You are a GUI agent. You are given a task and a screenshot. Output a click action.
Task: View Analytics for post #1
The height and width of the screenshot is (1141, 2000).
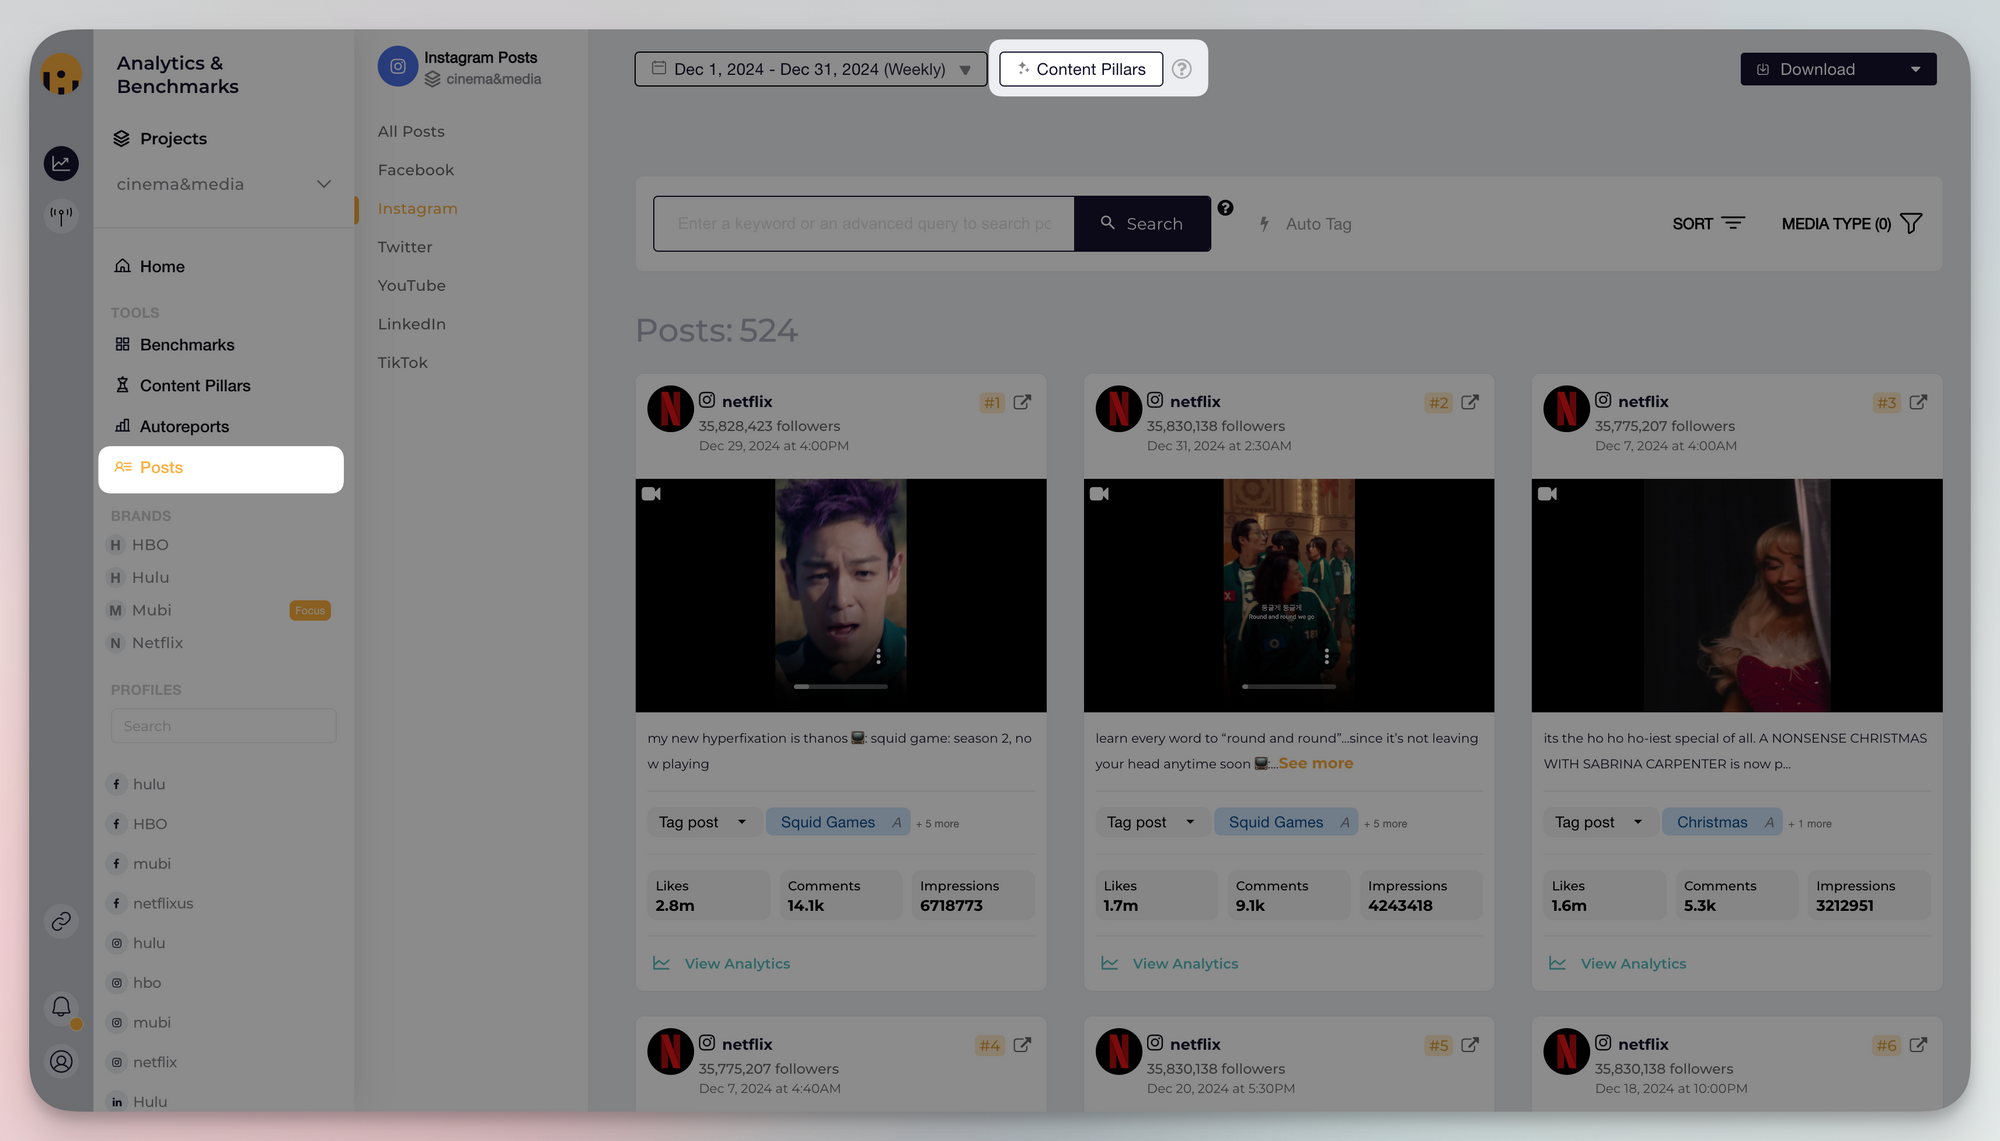tap(722, 963)
